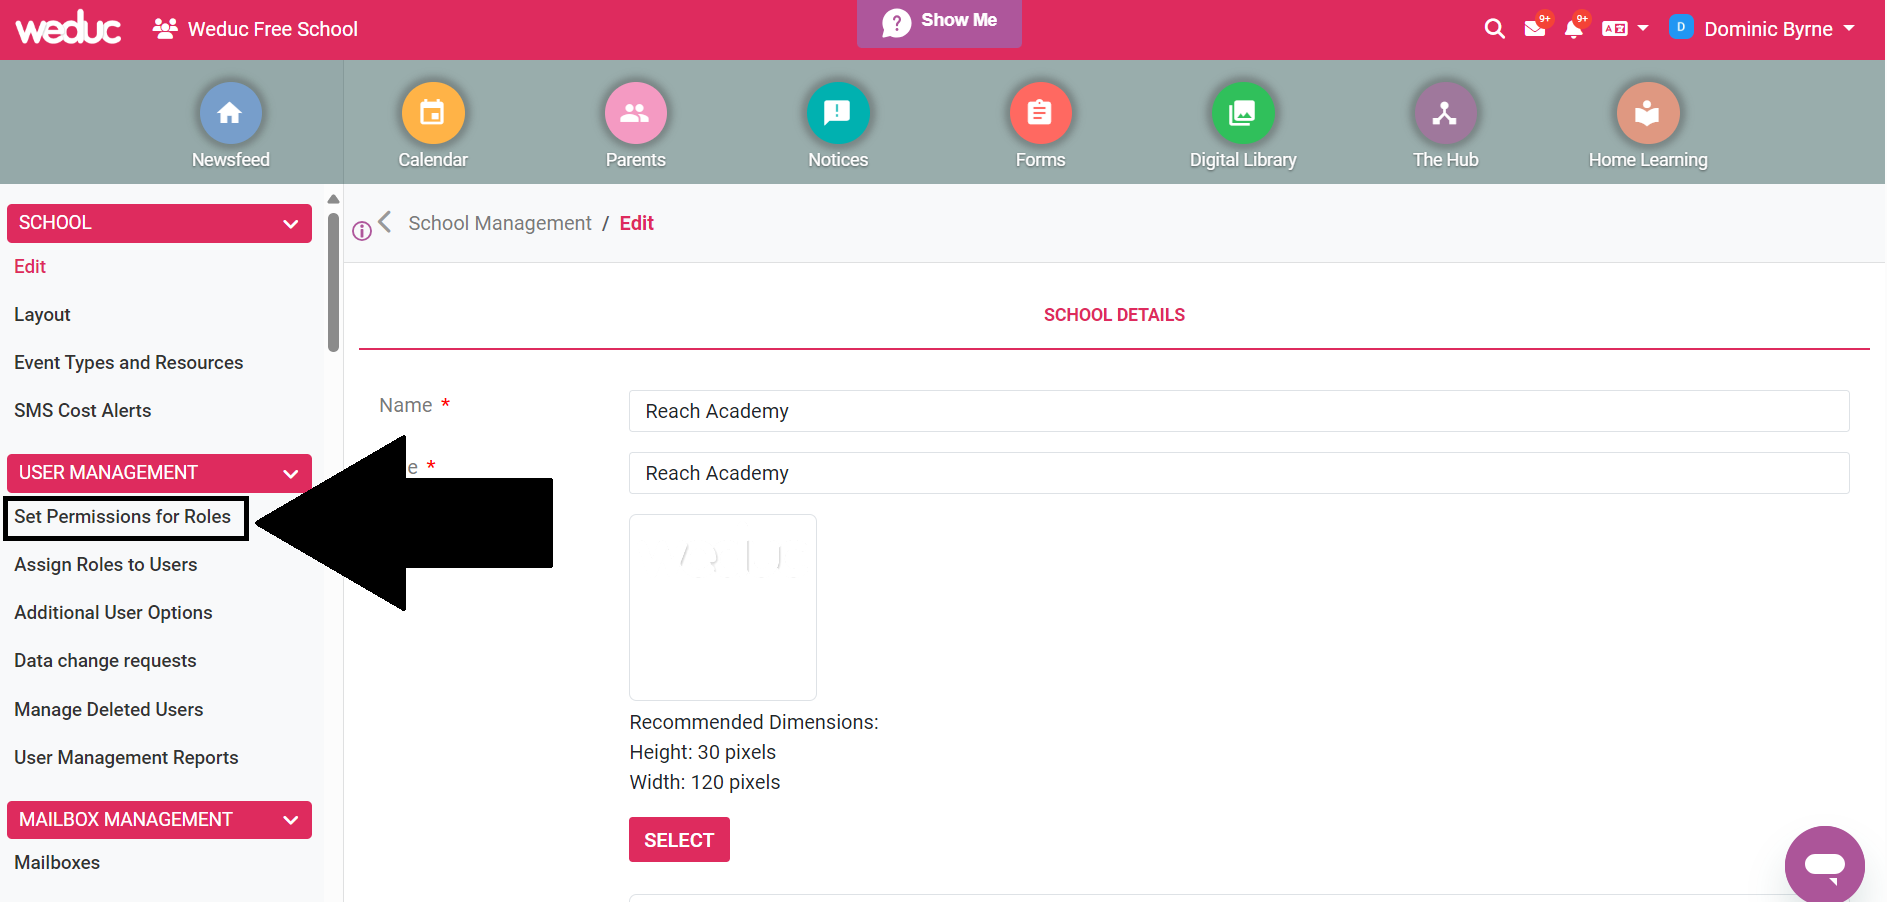
Task: Open the Home Learning icon
Action: click(x=1647, y=113)
